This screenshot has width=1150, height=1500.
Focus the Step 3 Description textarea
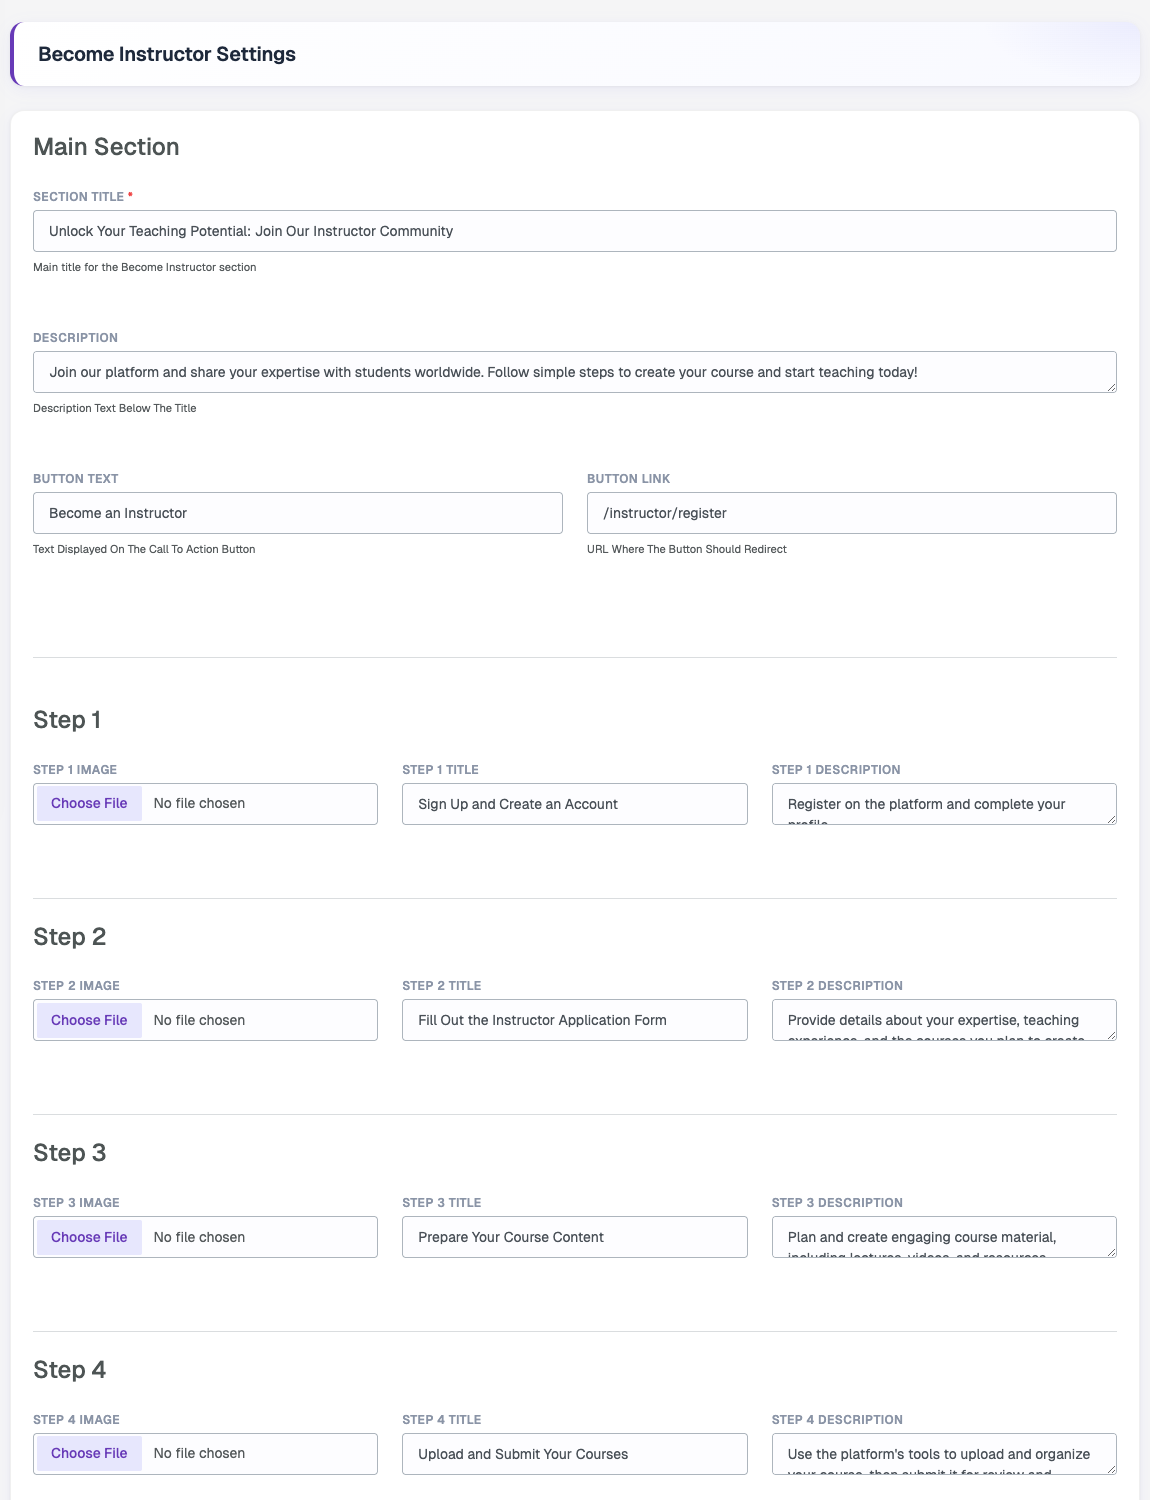(944, 1237)
